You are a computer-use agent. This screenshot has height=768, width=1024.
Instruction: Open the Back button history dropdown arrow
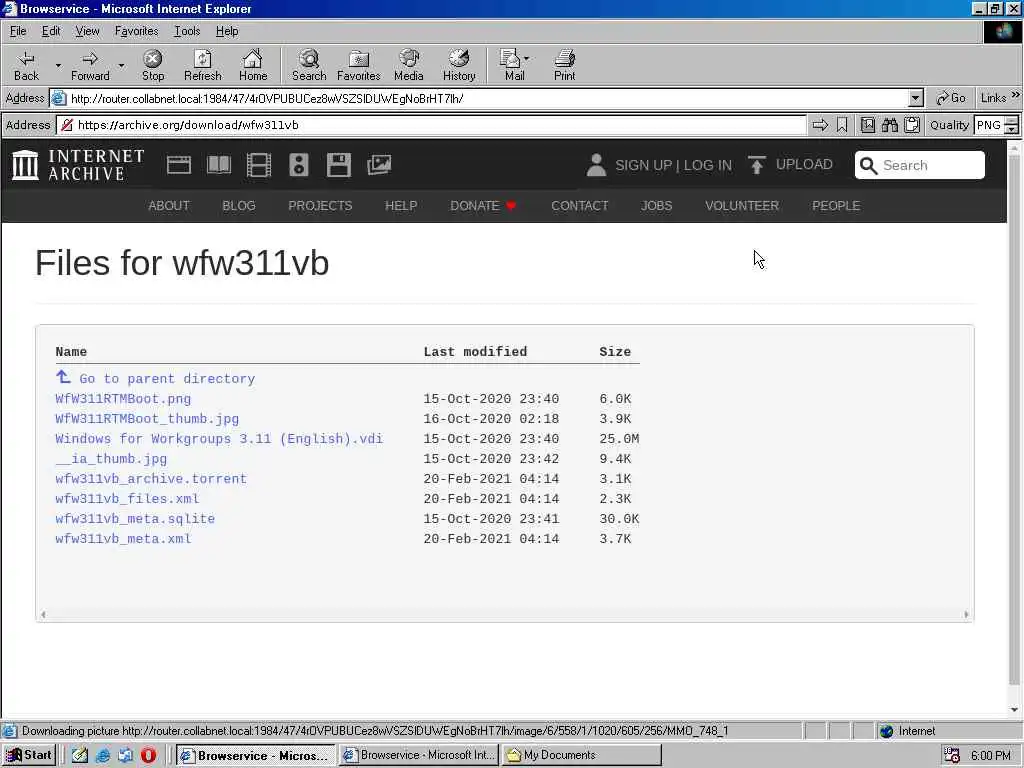click(57, 65)
